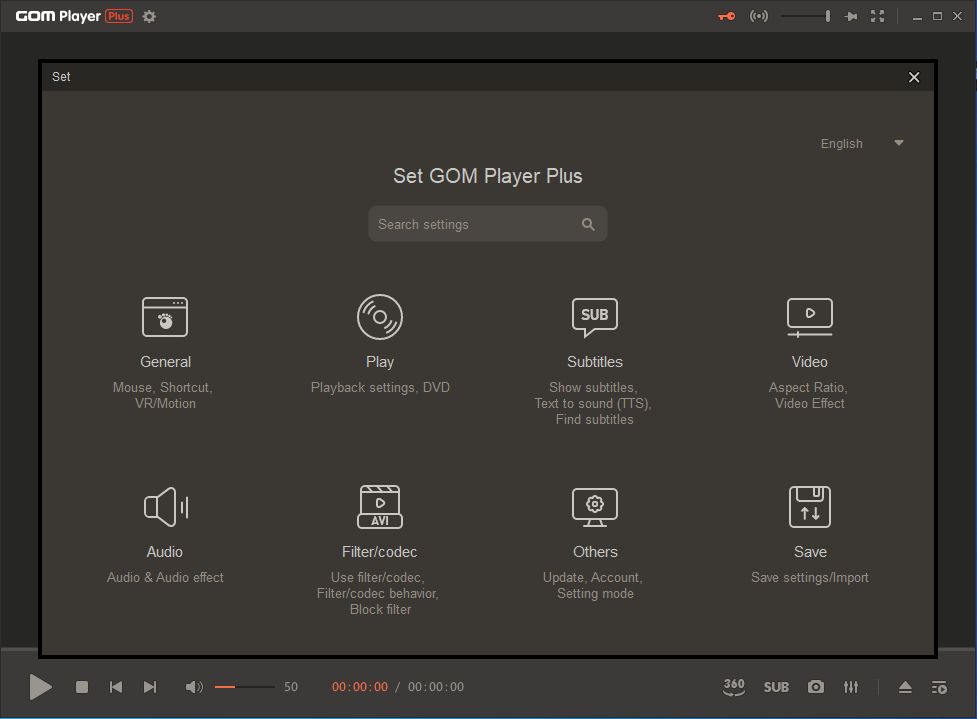Click the Video label

pyautogui.click(x=809, y=362)
